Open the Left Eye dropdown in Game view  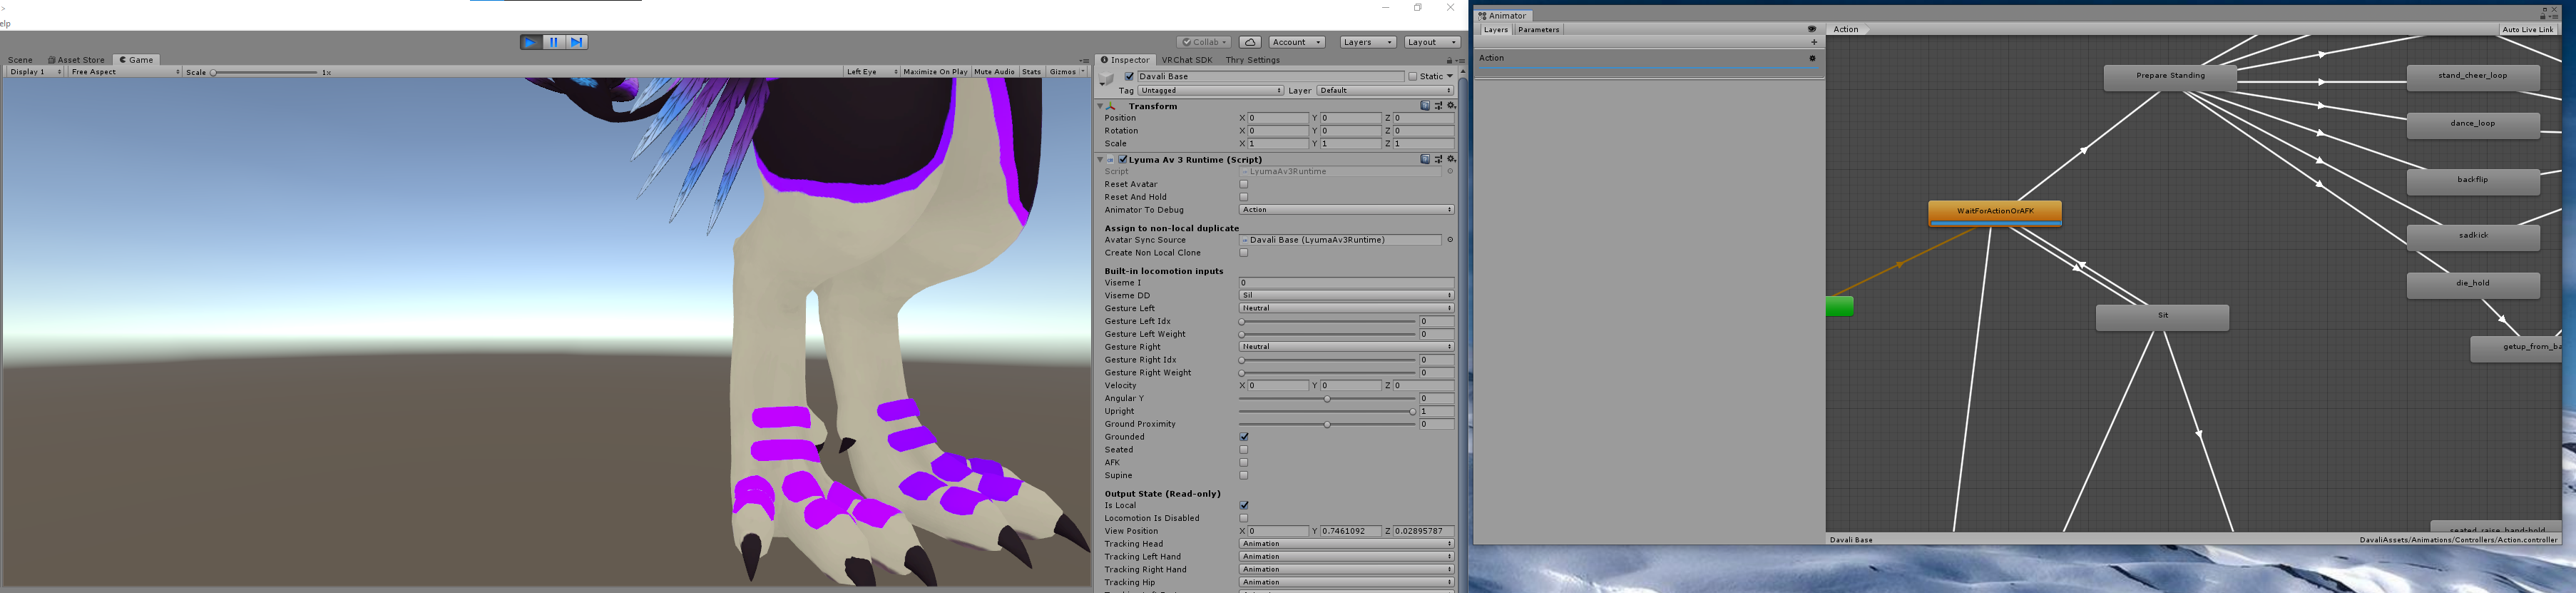[x=871, y=72]
